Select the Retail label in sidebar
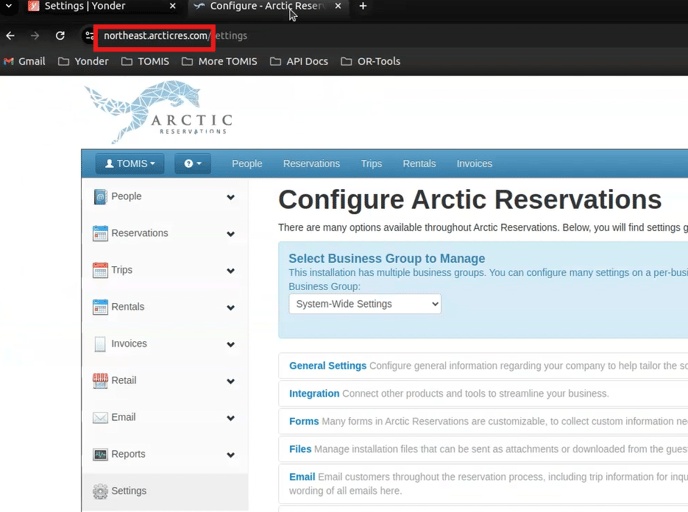Viewport: 688px width, 512px height. pyautogui.click(x=124, y=380)
